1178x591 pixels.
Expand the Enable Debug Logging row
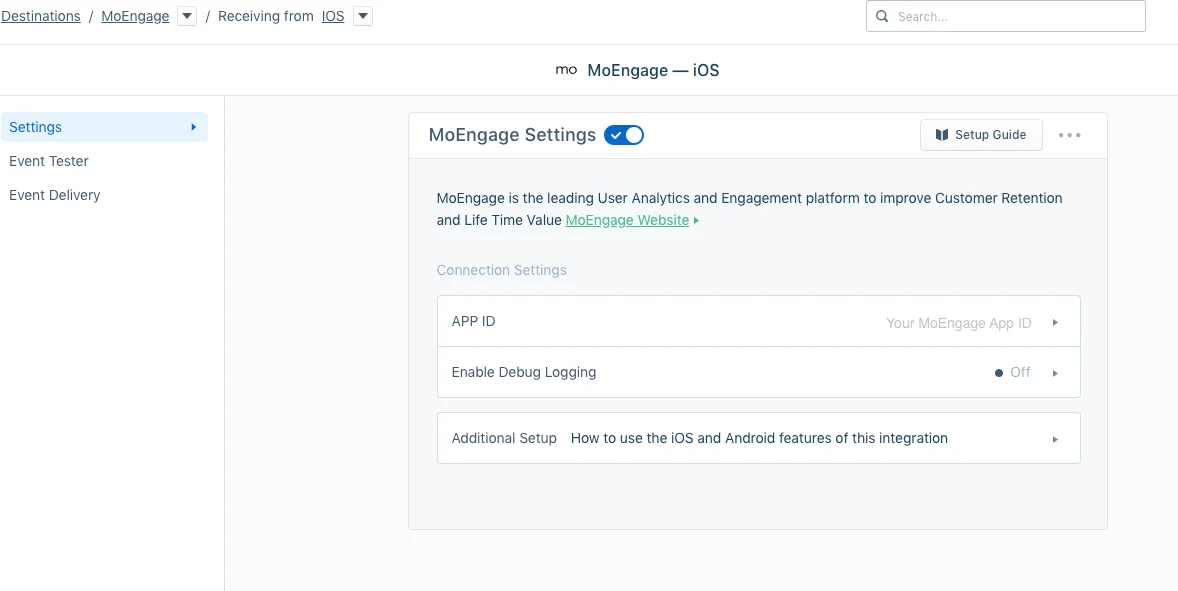pos(759,372)
